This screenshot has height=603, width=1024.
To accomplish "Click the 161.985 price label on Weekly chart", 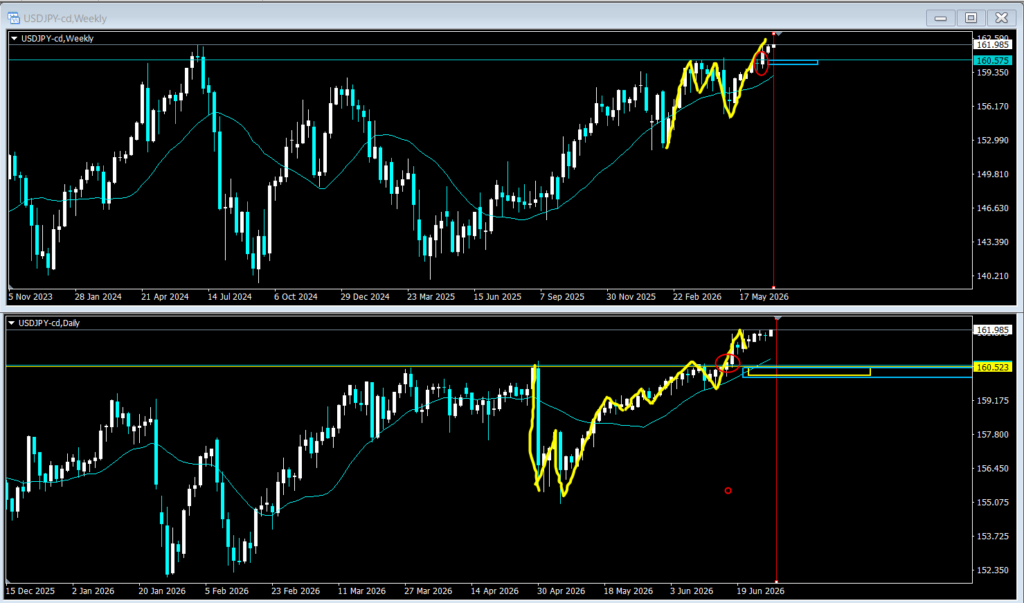I will tap(993, 45).
